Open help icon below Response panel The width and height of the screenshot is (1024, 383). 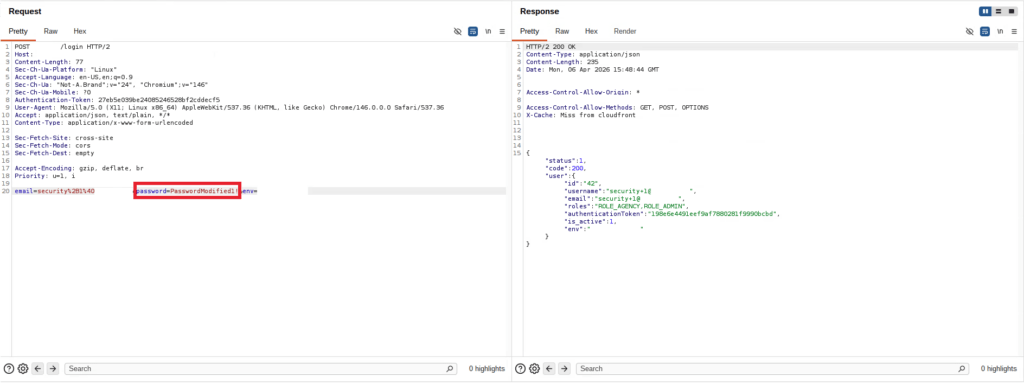(521, 369)
